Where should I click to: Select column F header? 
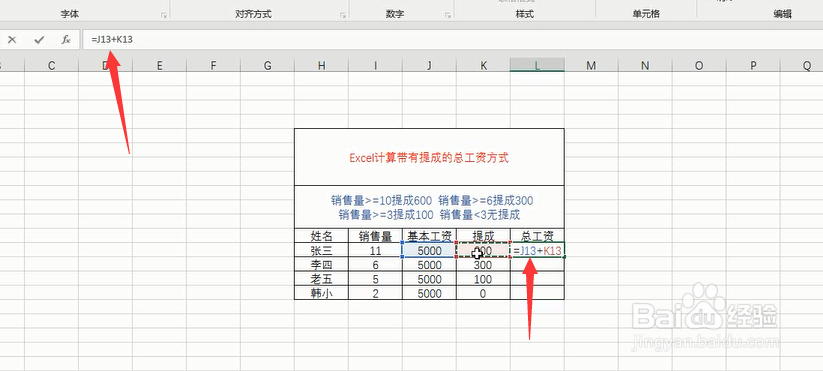(x=213, y=65)
